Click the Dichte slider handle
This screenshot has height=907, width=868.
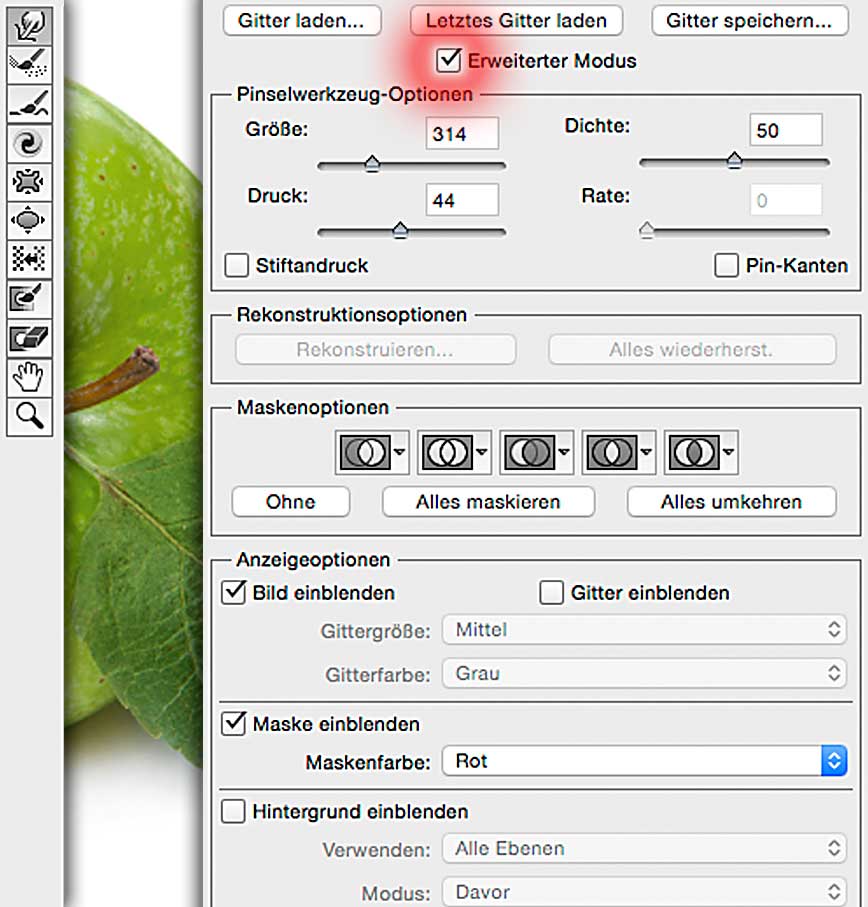click(734, 160)
